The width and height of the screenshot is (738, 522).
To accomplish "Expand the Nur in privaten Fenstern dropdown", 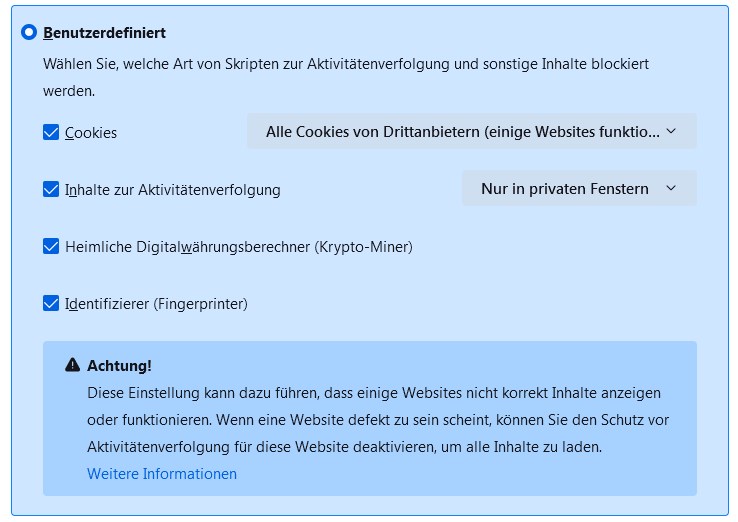I will pyautogui.click(x=565, y=188).
